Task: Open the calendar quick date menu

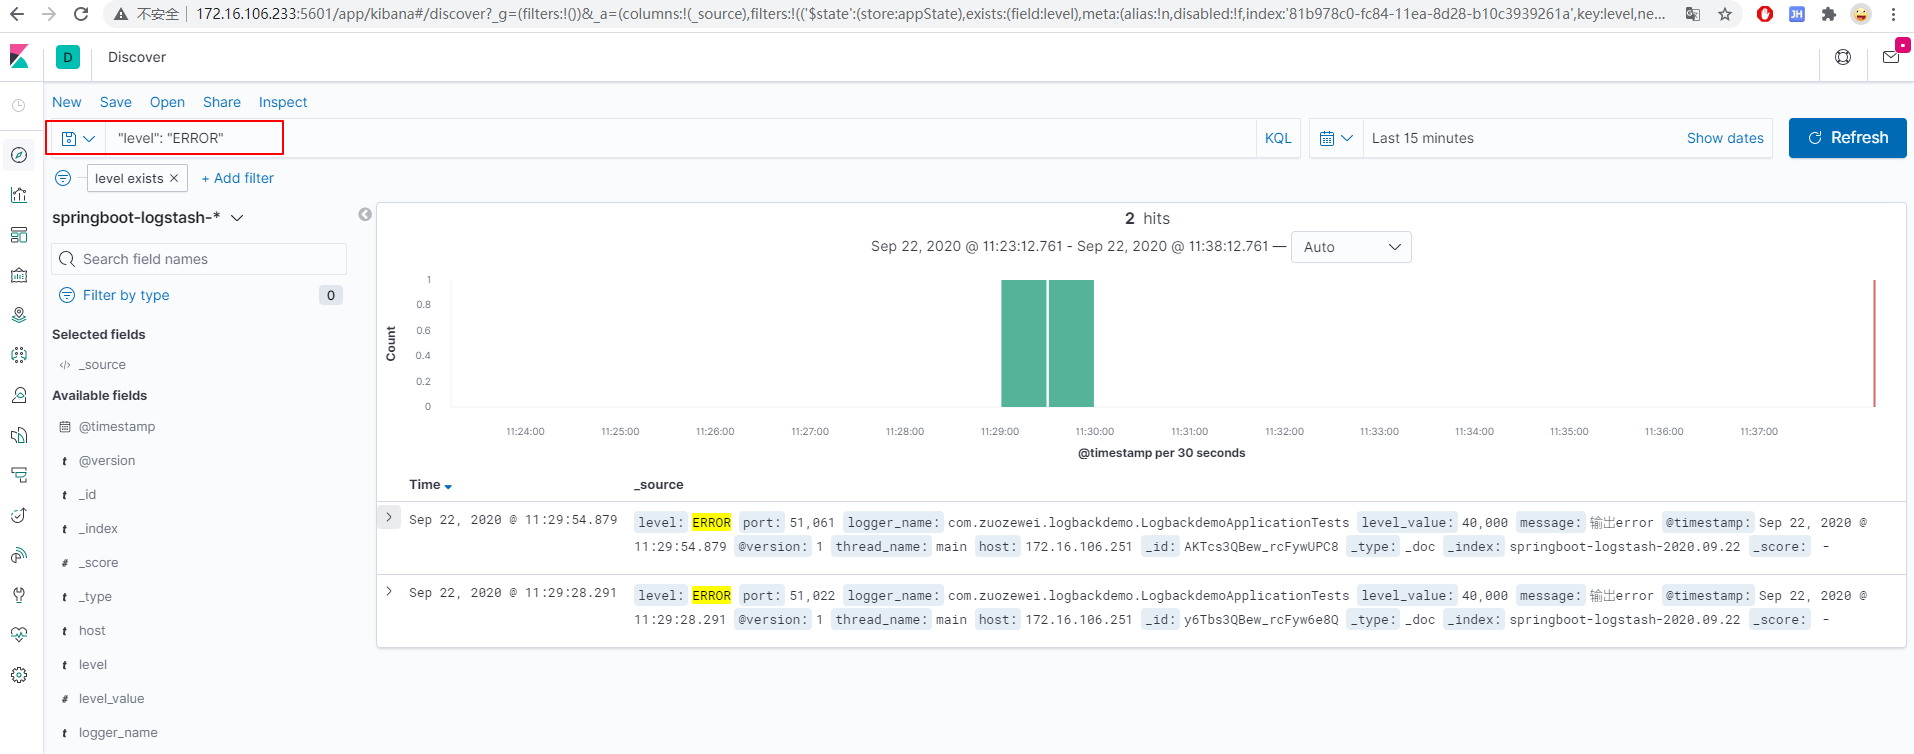Action: pos(1336,138)
